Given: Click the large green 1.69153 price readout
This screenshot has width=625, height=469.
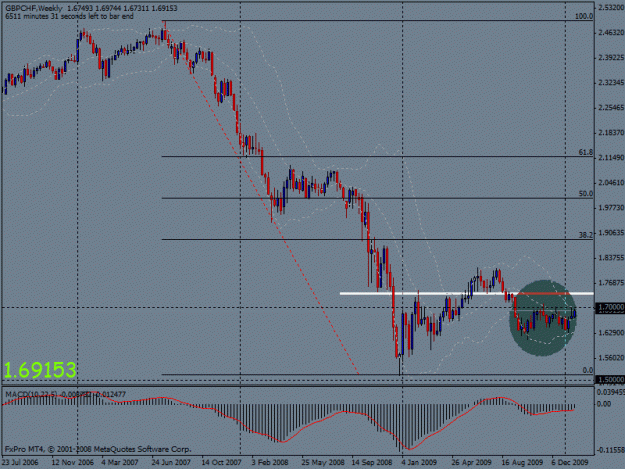Looking at the screenshot, I should tap(40, 370).
